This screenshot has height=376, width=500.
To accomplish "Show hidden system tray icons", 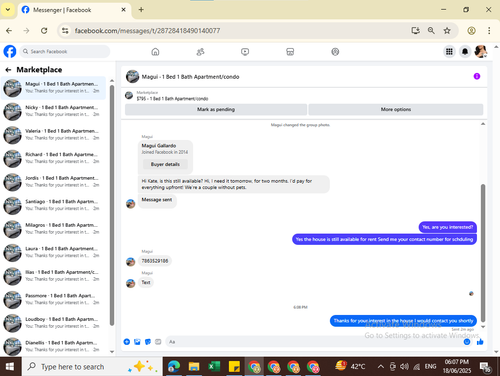I will pos(380,367).
